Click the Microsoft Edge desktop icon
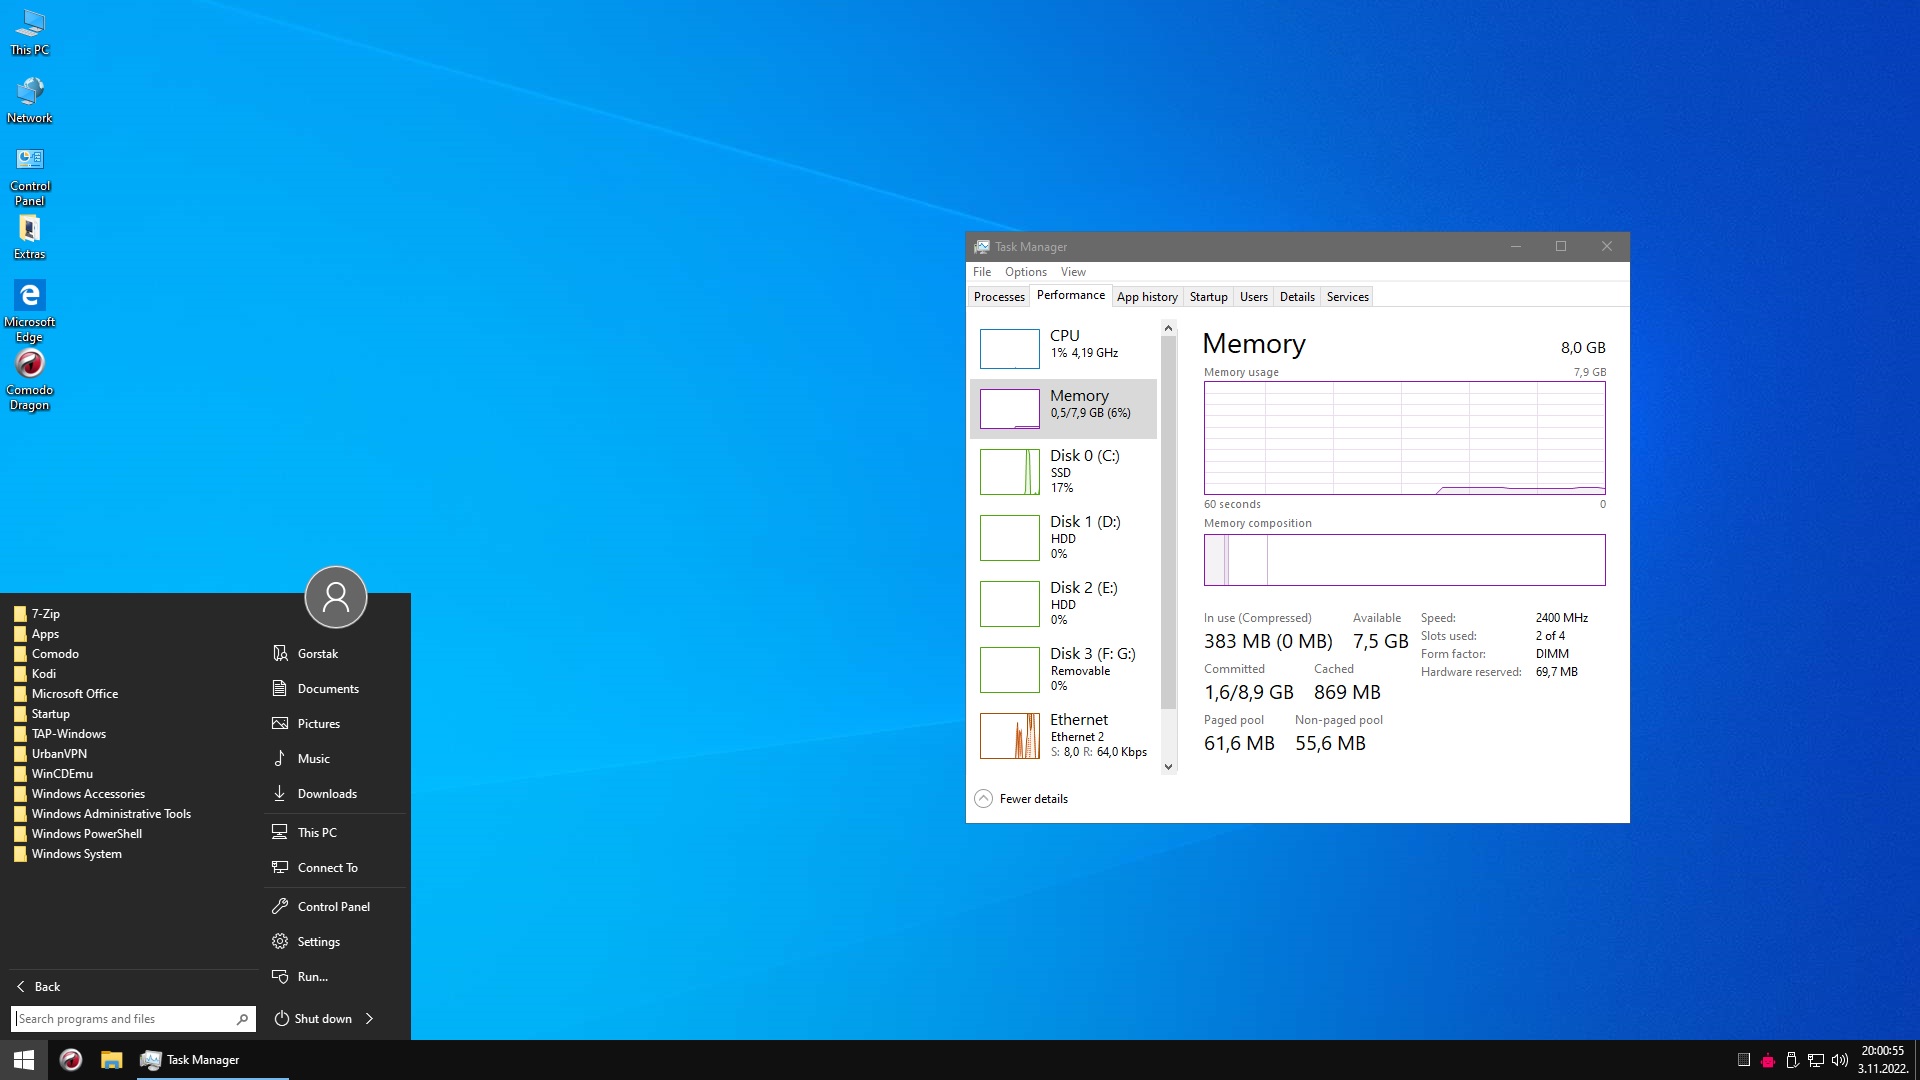This screenshot has width=1920, height=1080. pos(30,296)
